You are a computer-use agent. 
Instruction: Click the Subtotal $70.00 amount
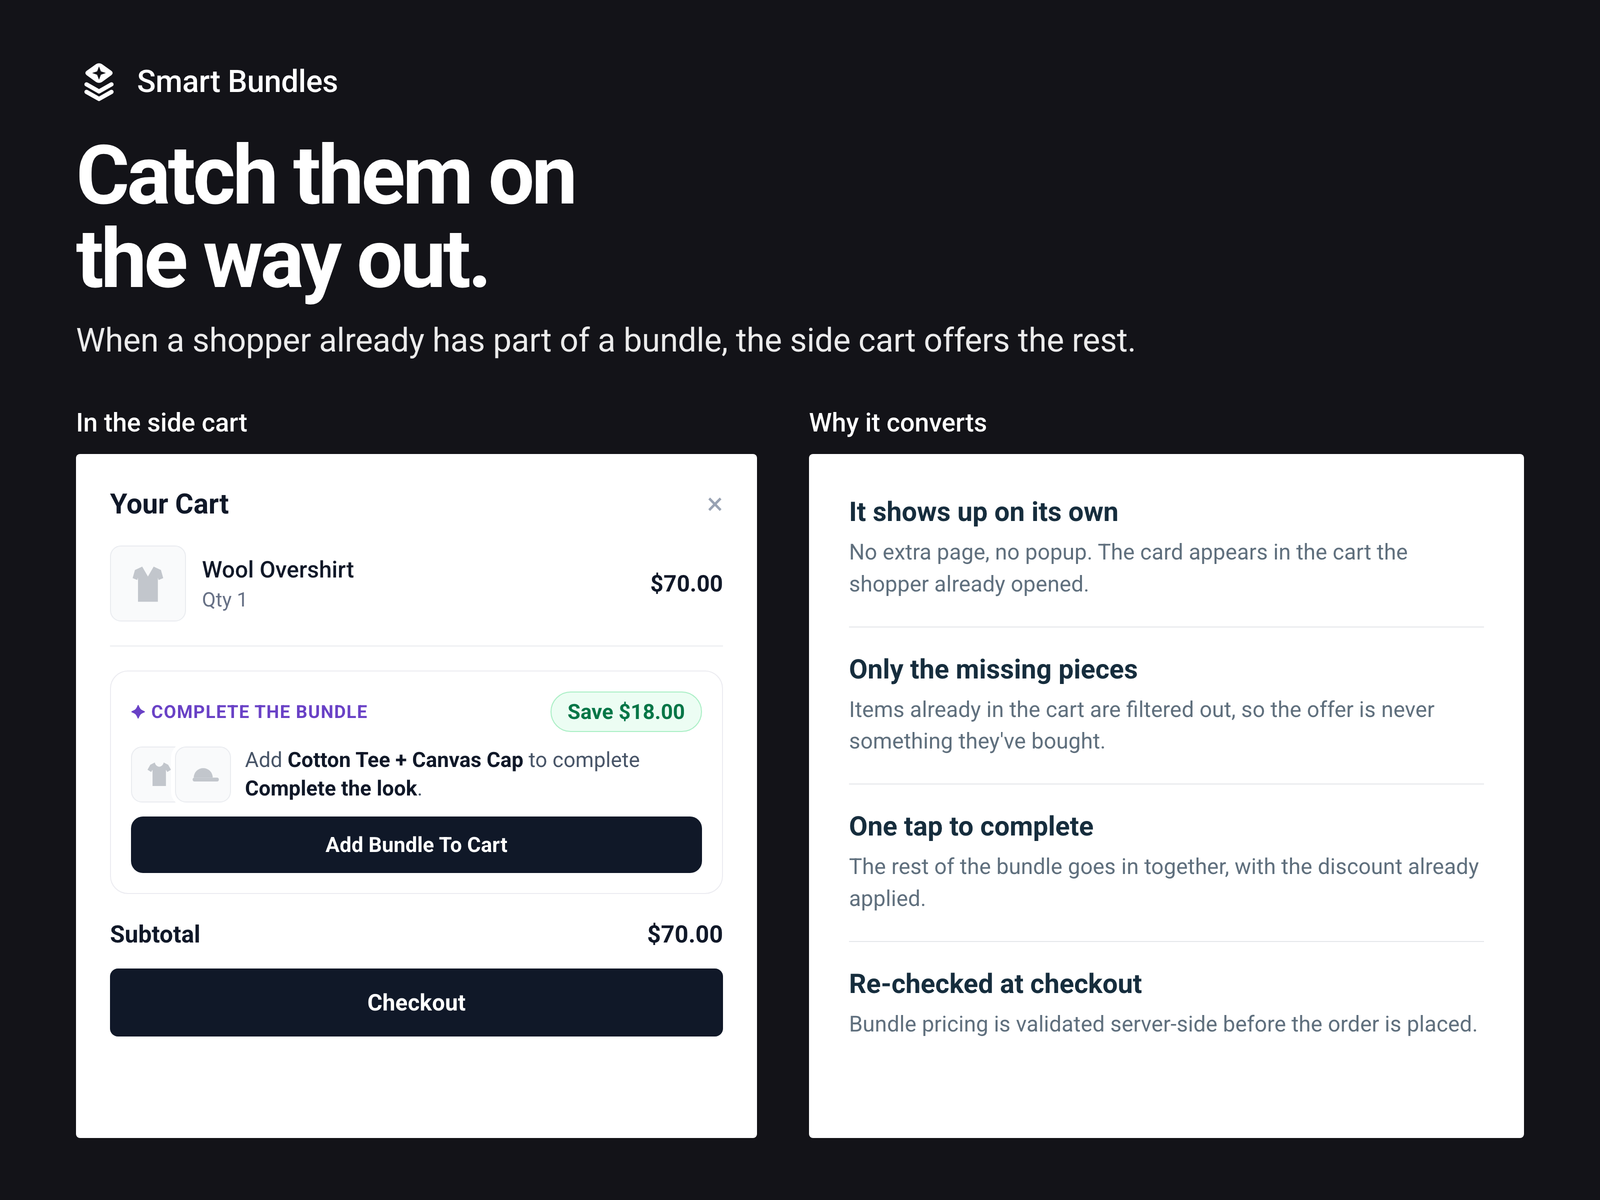pos(684,934)
